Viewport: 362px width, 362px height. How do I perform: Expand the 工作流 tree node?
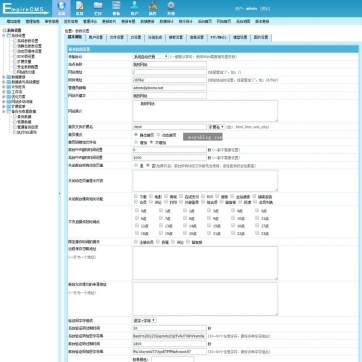pyautogui.click(x=4, y=92)
